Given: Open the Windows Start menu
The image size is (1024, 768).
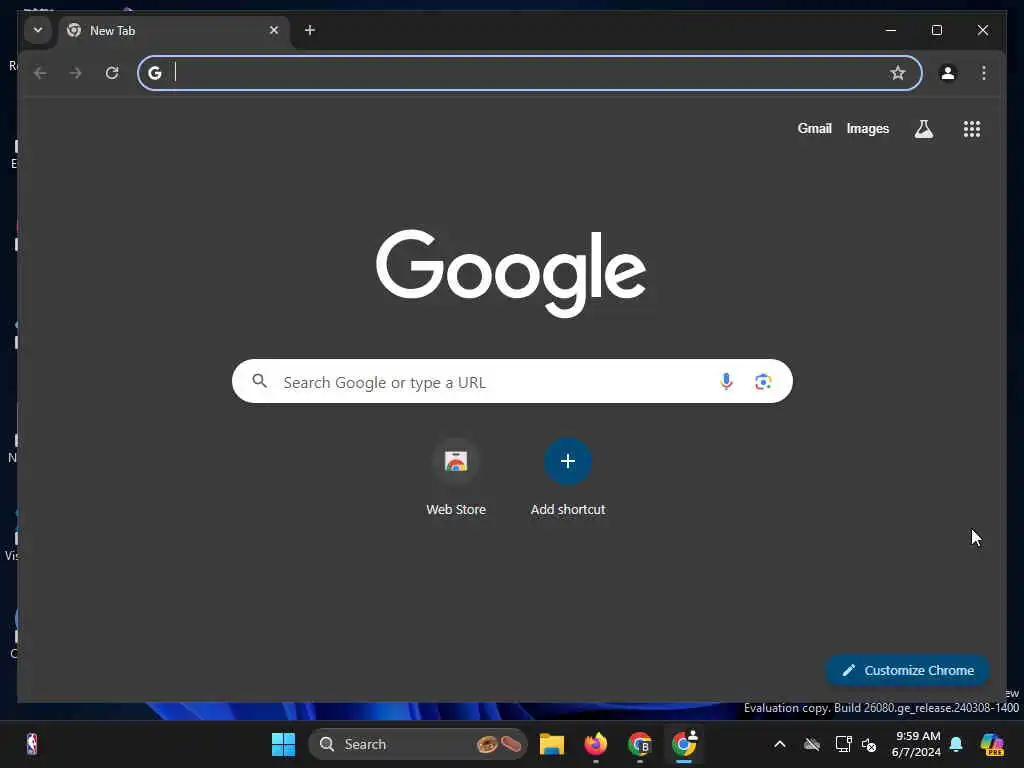Looking at the screenshot, I should [283, 744].
